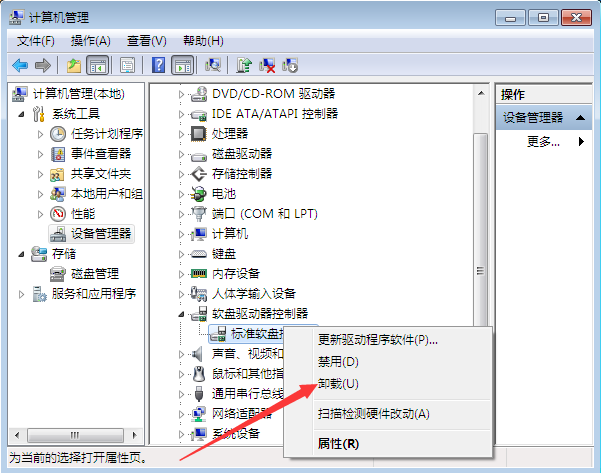This screenshot has height=473, width=601.
Task: Select the IDE ATA/ATAPI 控制器 icon
Action: tap(199, 114)
